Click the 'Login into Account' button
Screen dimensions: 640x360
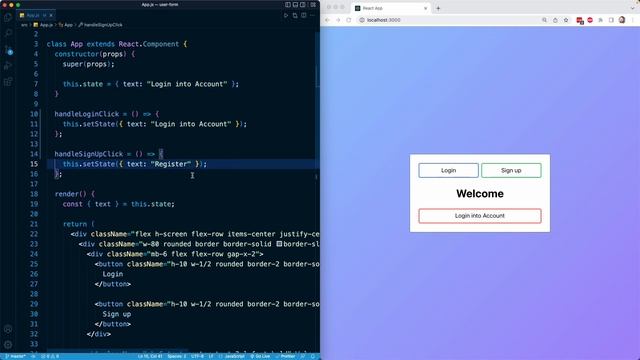click(480, 216)
